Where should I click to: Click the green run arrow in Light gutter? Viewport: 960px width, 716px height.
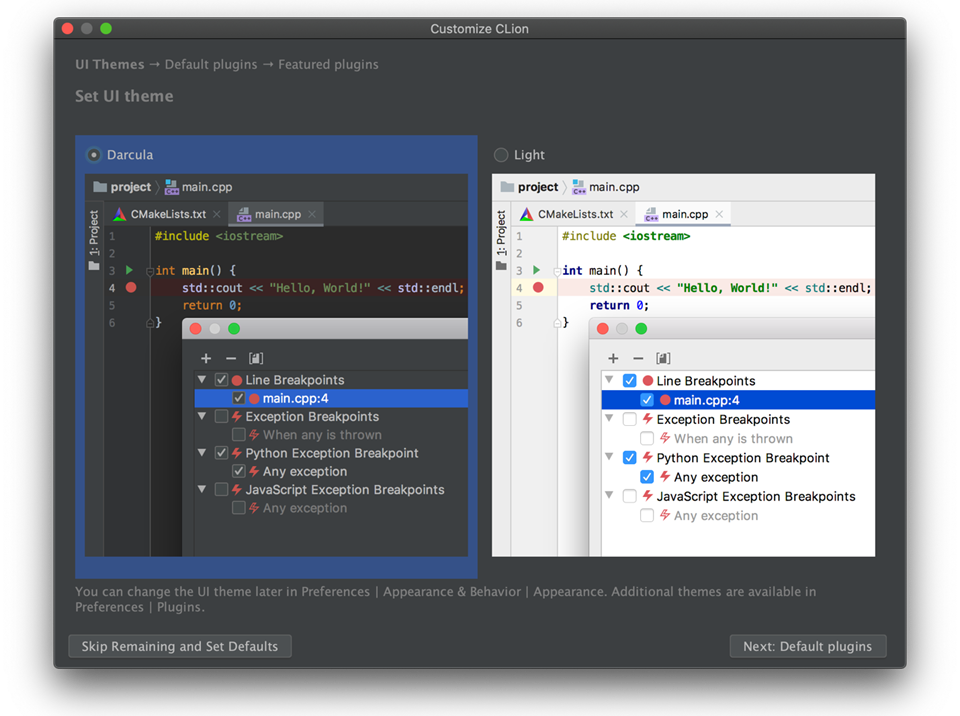point(536,270)
